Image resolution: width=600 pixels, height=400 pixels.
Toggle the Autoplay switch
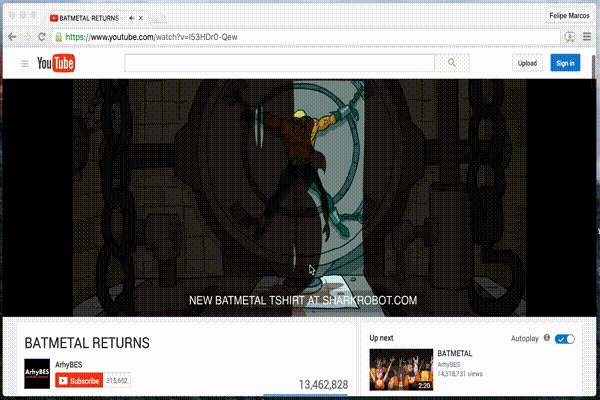tap(565, 339)
